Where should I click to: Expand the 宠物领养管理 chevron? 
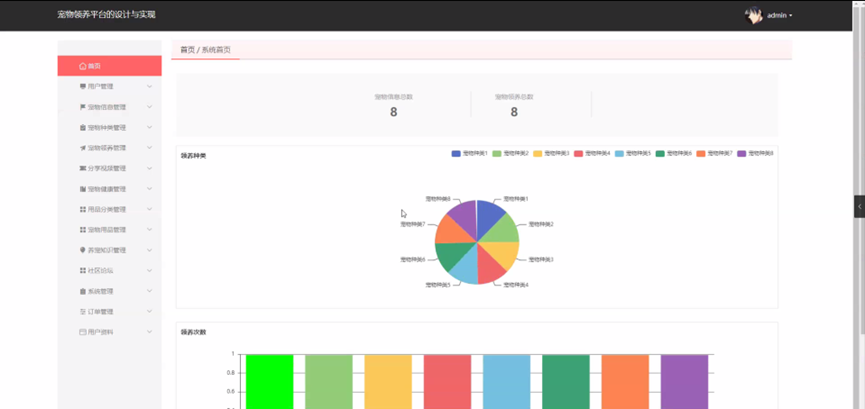149,148
